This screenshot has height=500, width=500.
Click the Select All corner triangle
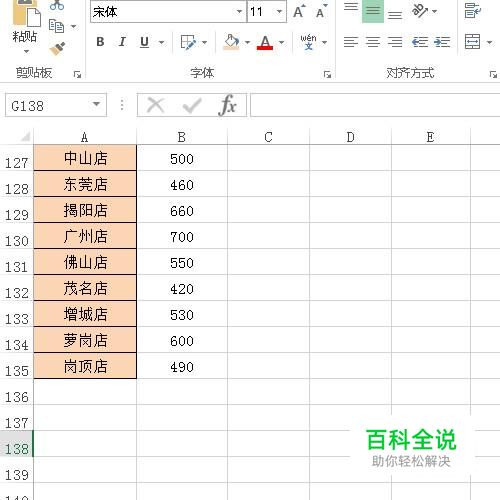point(25,136)
